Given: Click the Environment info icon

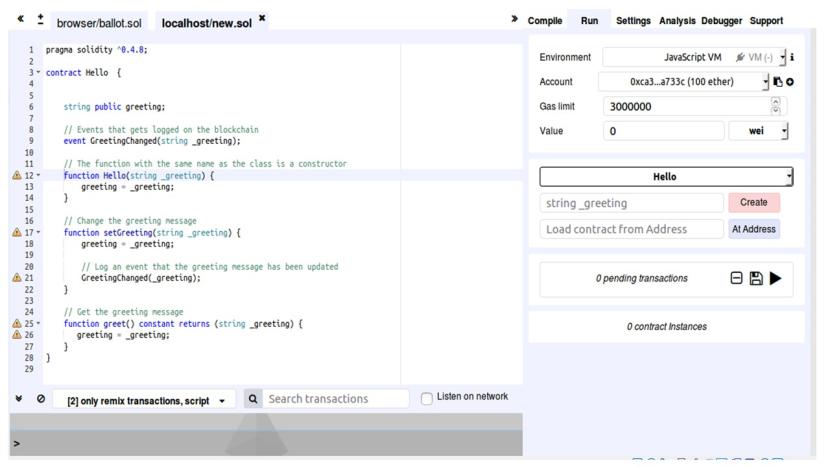Looking at the screenshot, I should pyautogui.click(x=792, y=58).
